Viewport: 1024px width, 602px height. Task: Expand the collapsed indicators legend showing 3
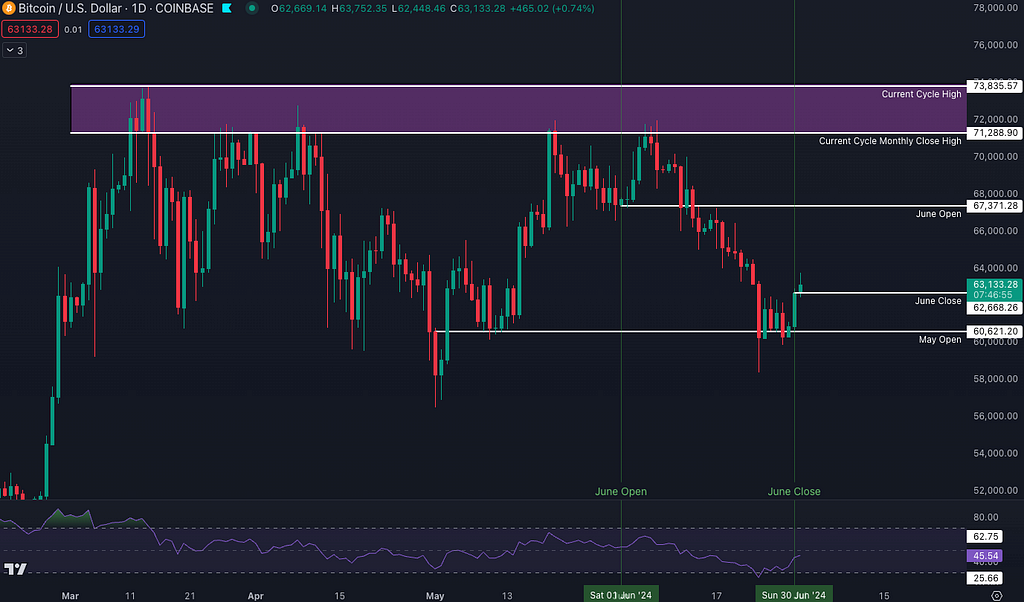14,50
